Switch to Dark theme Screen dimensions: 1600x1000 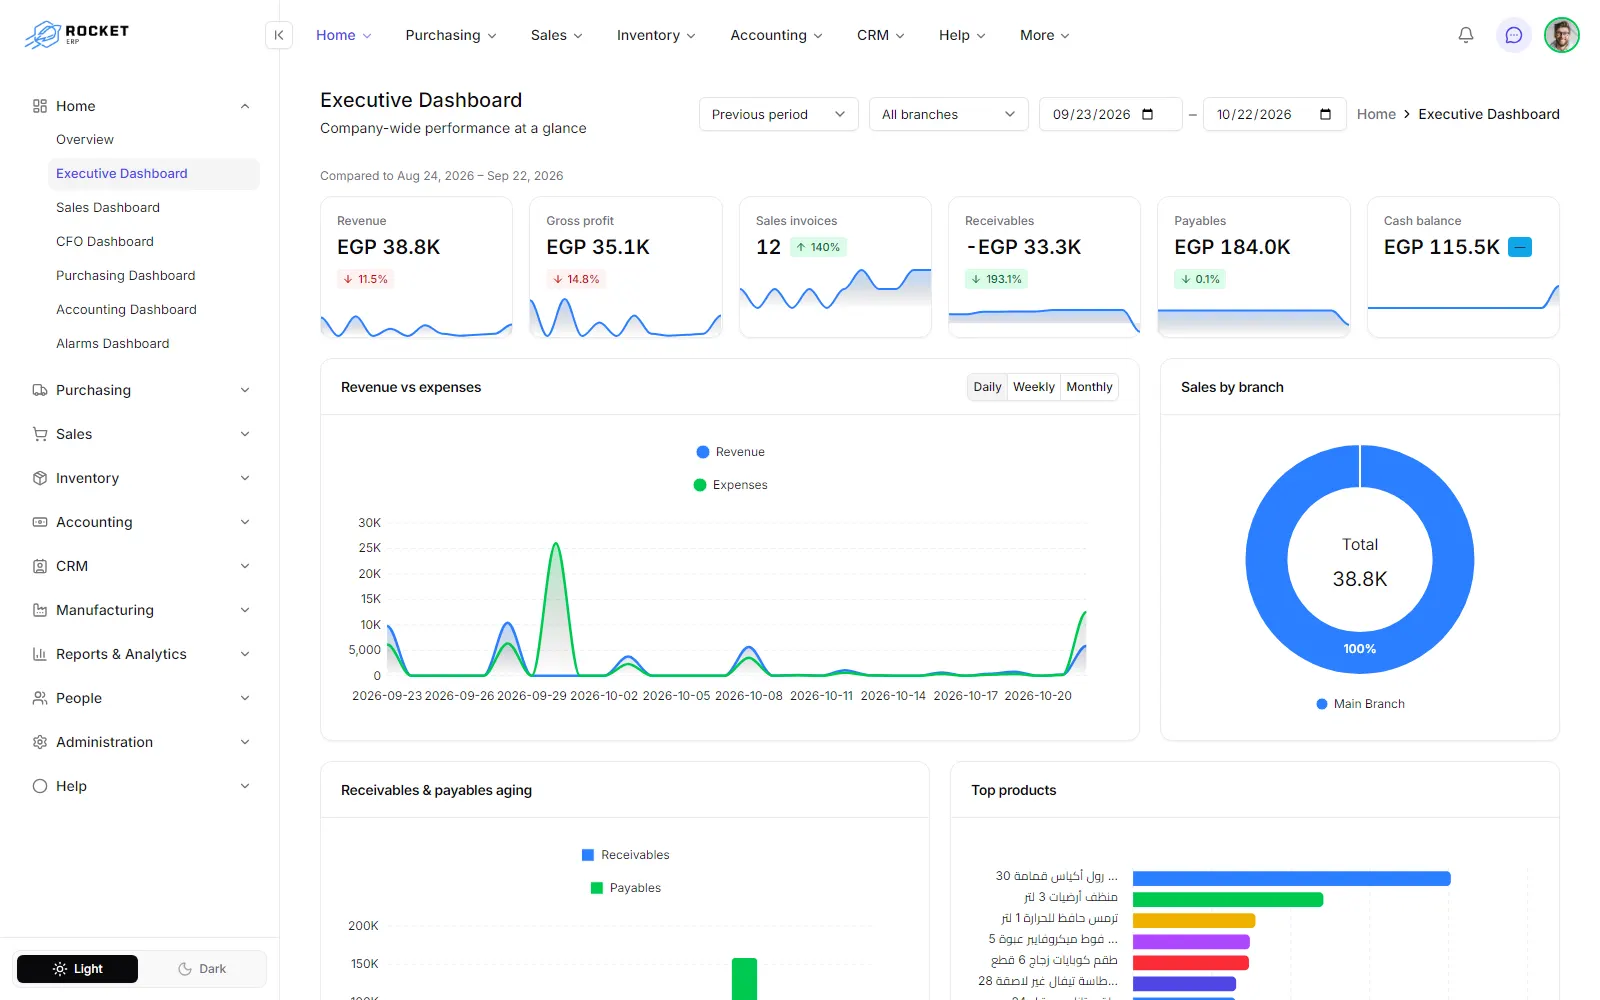(202, 969)
